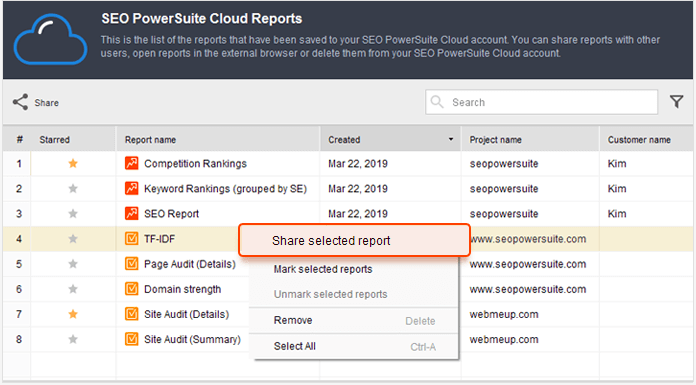Click the Keyword Rankings report icon
696x385 pixels.
(x=131, y=188)
